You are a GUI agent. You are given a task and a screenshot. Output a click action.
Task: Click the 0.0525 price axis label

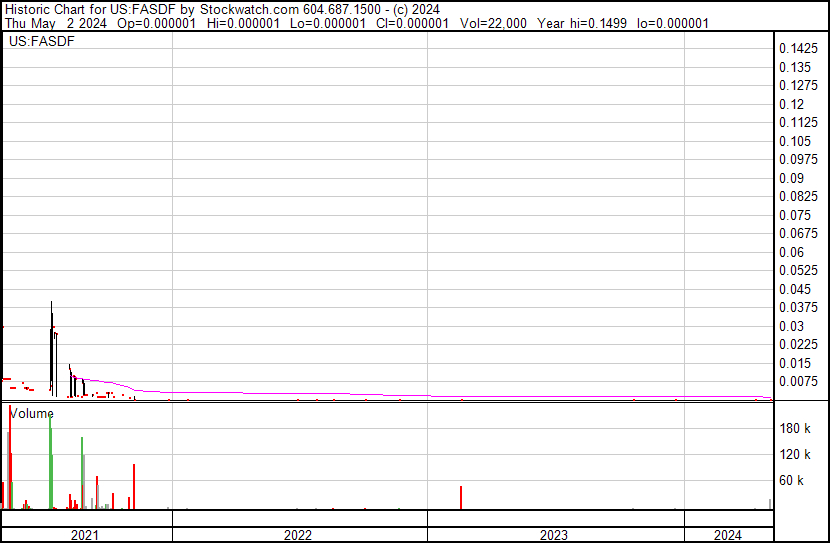[x=798, y=270]
